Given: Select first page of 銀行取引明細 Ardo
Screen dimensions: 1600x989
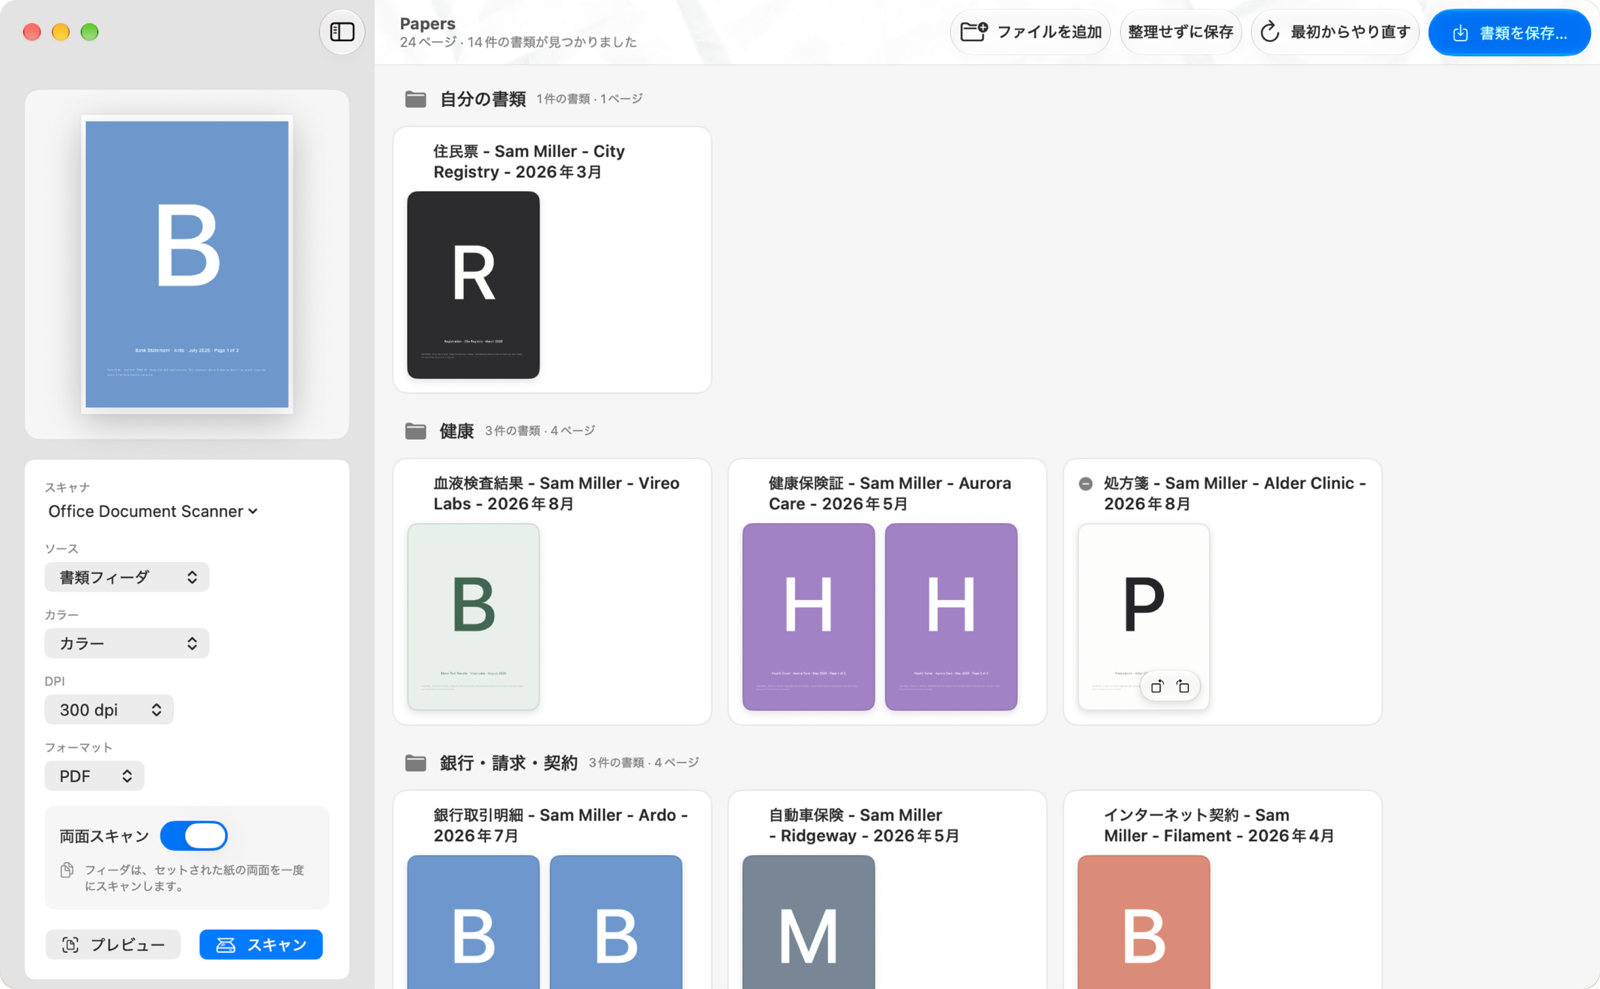Looking at the screenshot, I should (473, 922).
